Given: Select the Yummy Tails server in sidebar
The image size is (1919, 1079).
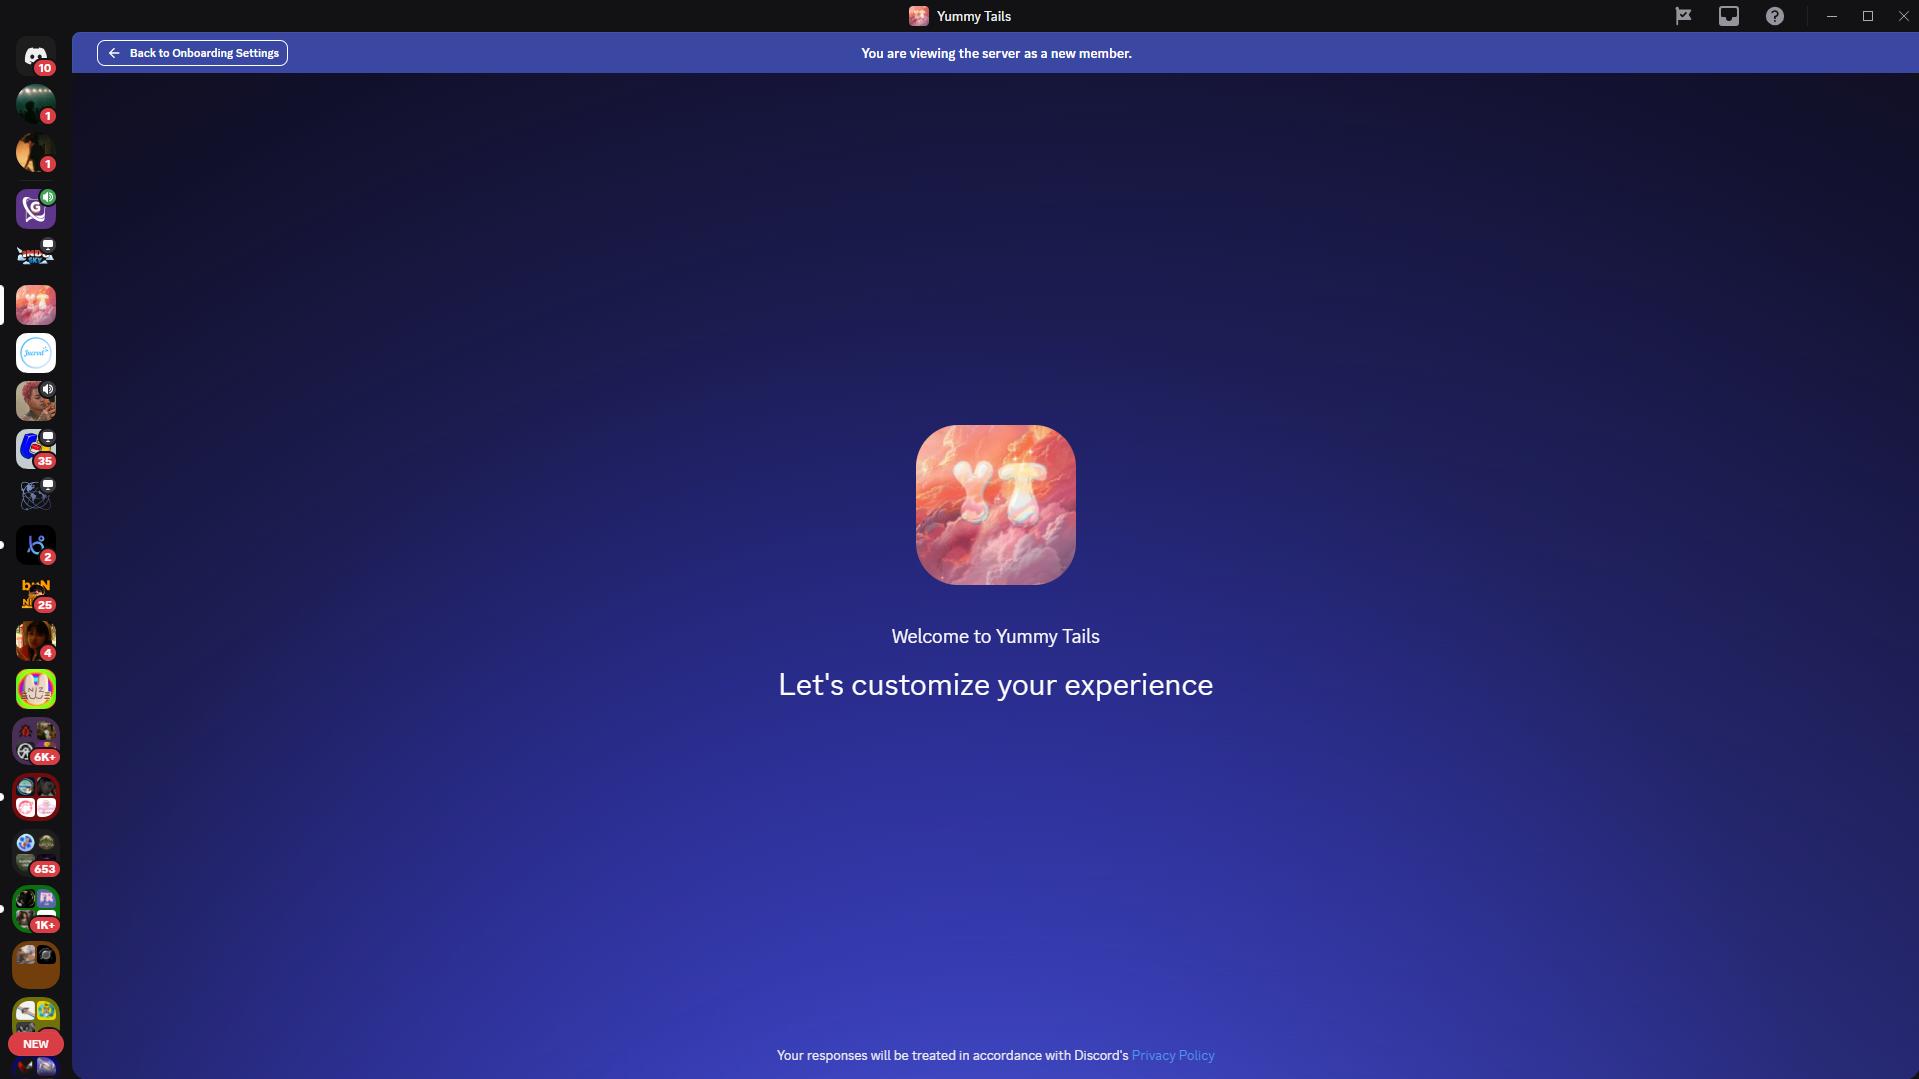Looking at the screenshot, I should (36, 305).
